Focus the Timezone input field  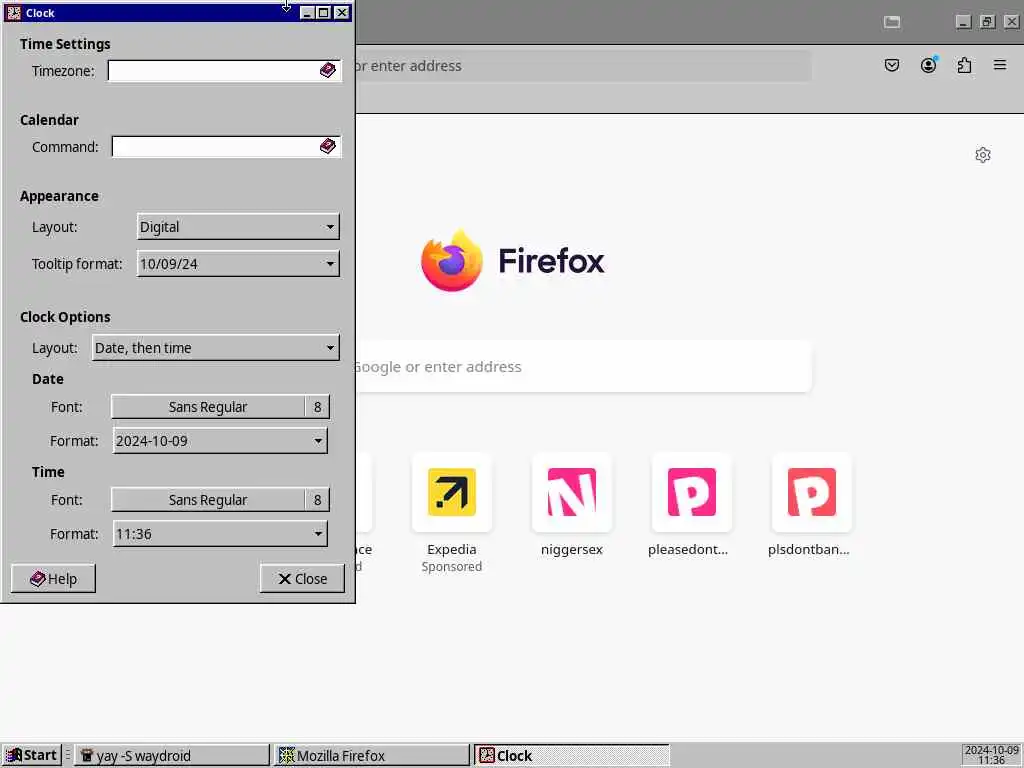224,71
